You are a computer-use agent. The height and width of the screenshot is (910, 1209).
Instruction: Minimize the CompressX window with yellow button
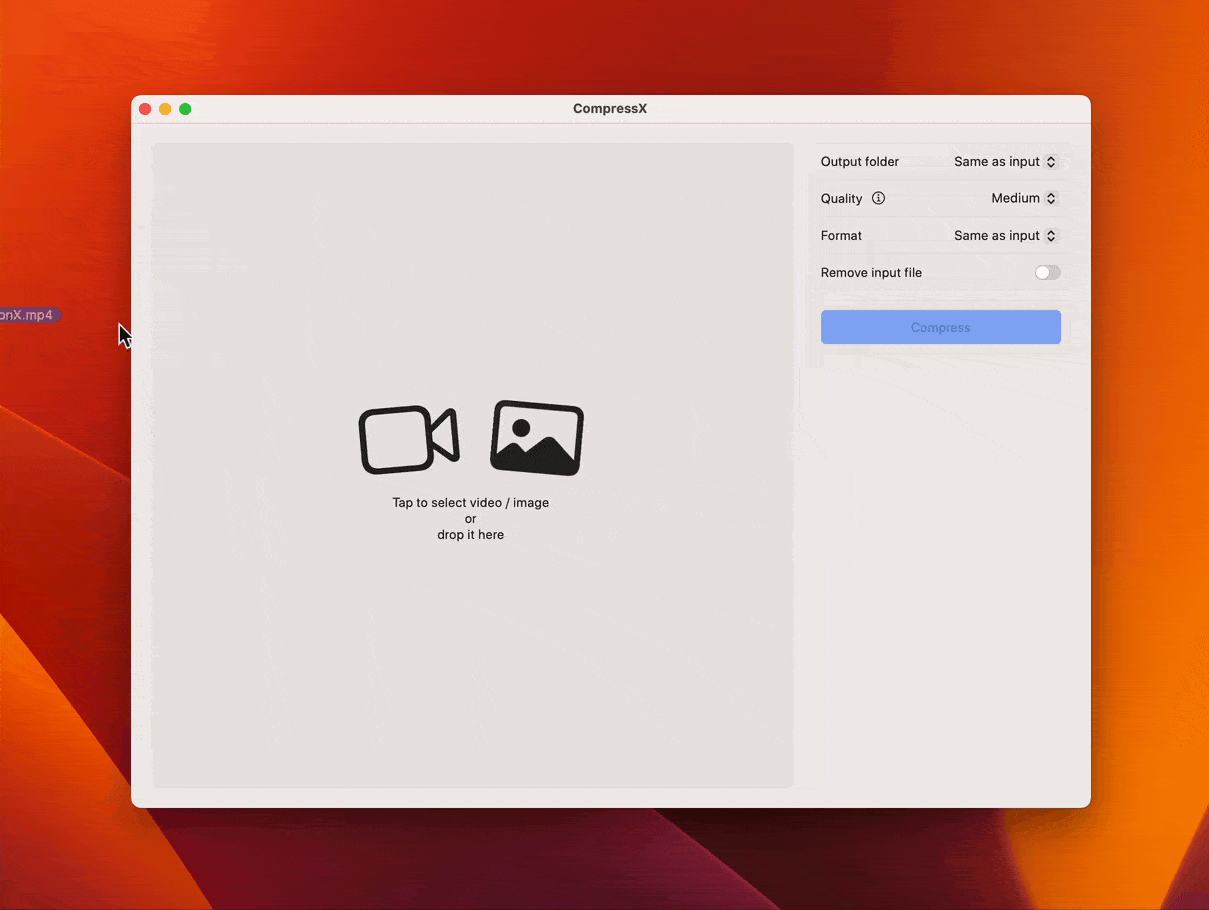pyautogui.click(x=165, y=109)
